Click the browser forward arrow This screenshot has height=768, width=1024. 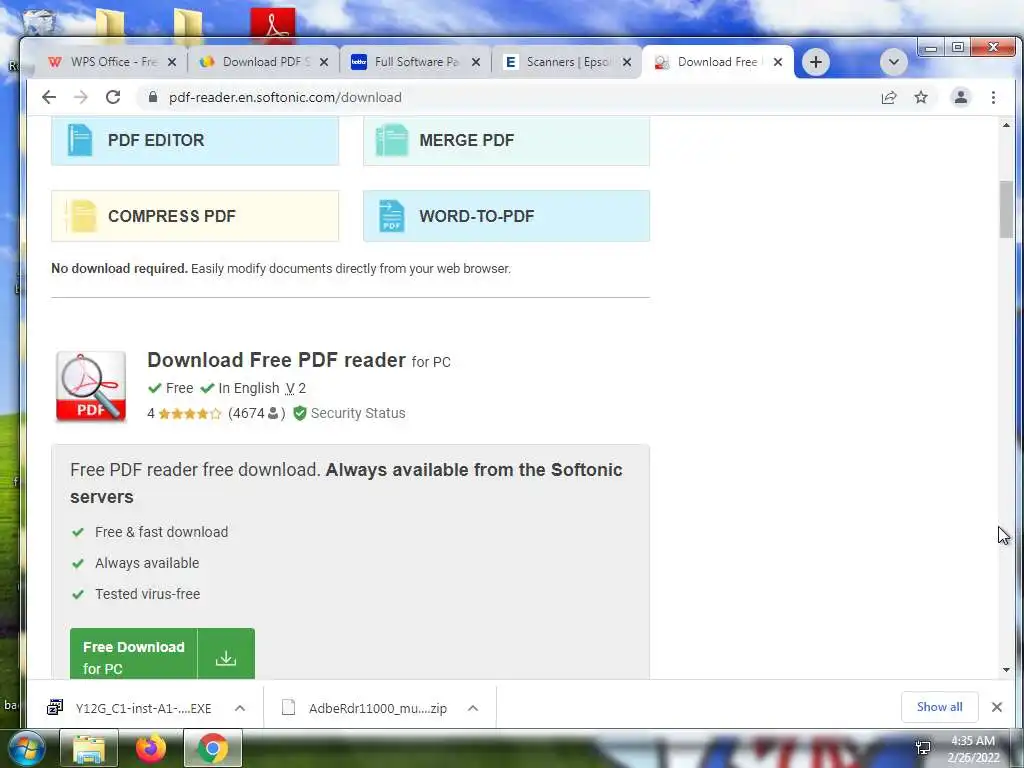click(80, 97)
